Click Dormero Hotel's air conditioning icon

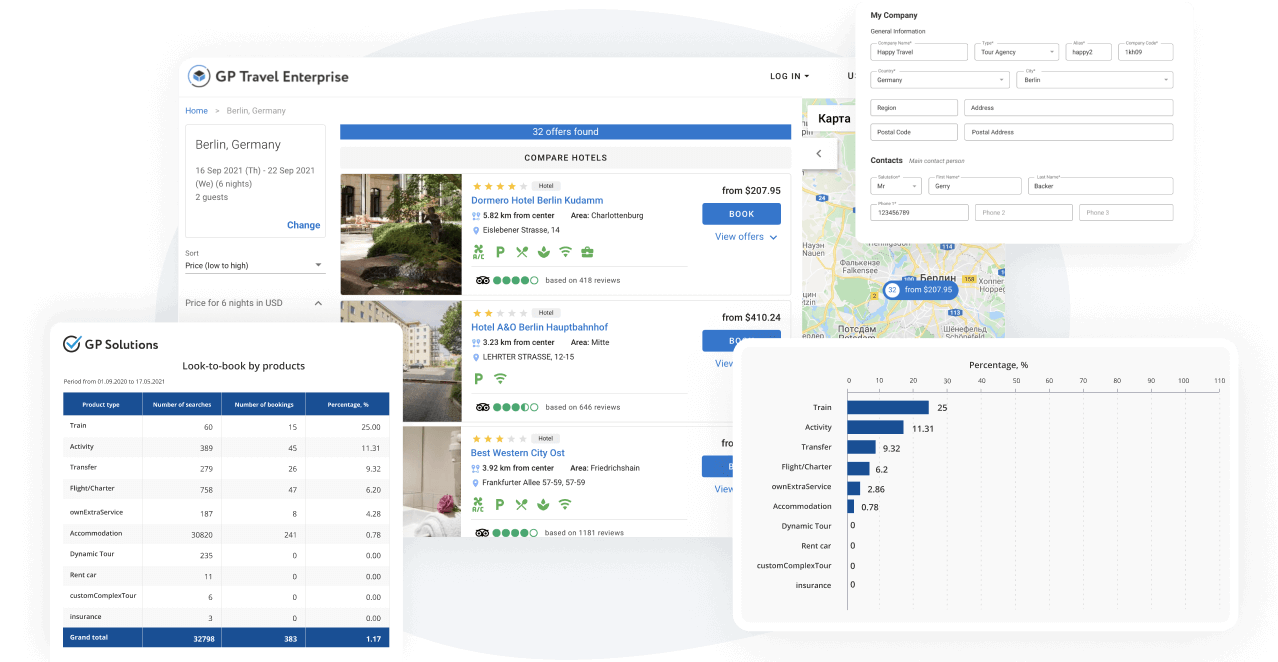pyautogui.click(x=479, y=252)
